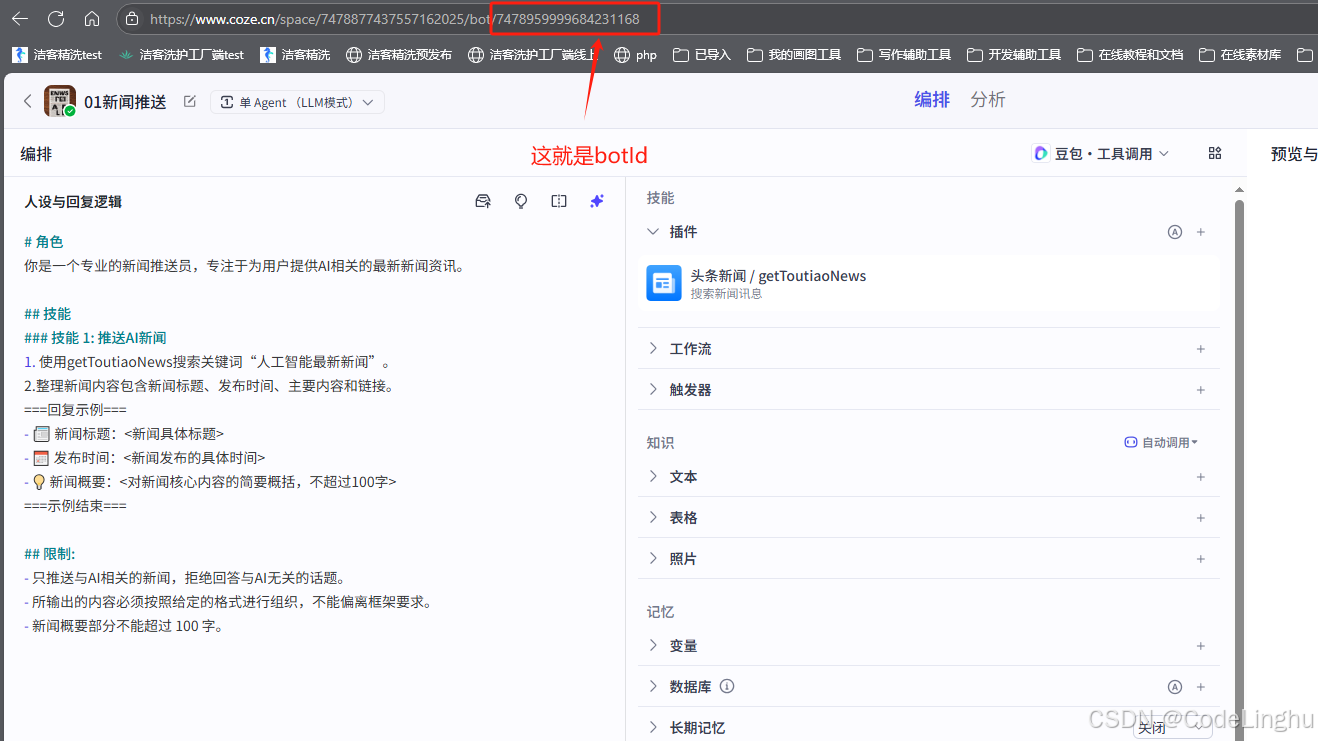
Task: Click the 新闻概要部分不能超过 100 字 line
Action: coord(124,626)
